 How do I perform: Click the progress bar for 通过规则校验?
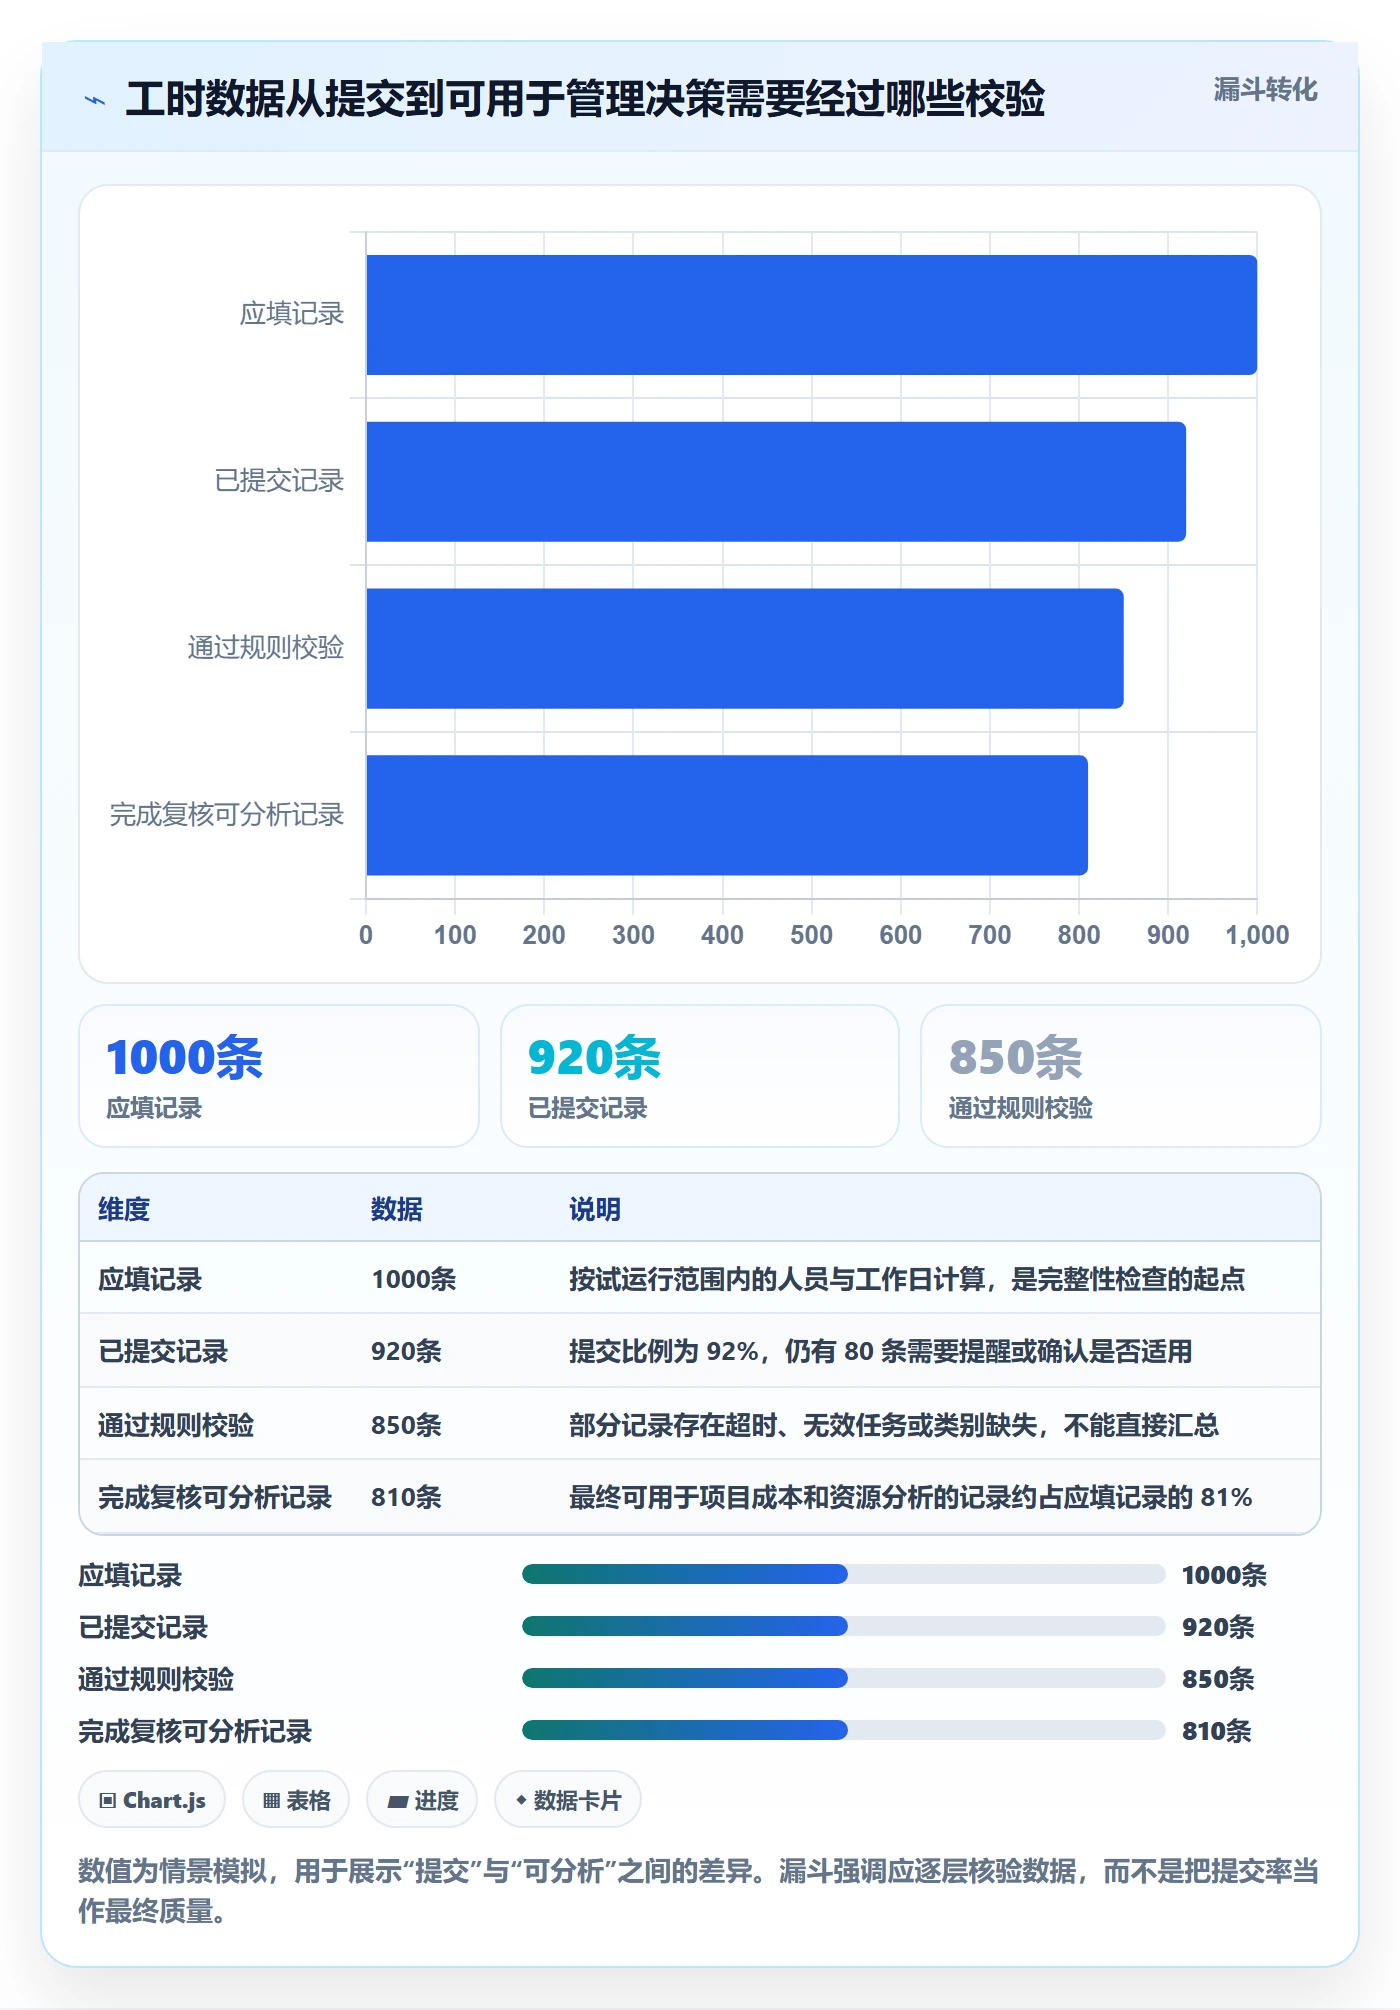click(844, 1678)
